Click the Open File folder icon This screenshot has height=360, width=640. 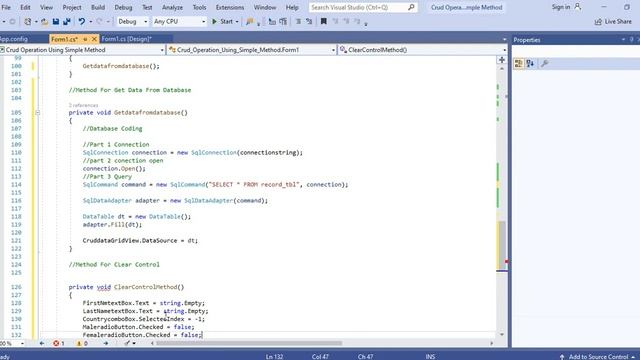coord(44,22)
